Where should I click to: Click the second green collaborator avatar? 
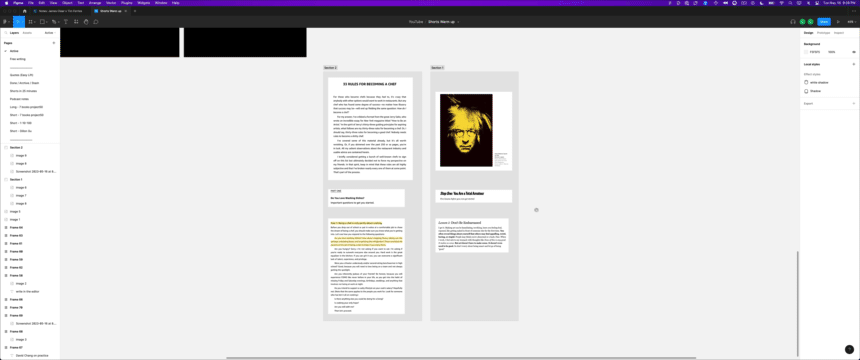pos(810,22)
